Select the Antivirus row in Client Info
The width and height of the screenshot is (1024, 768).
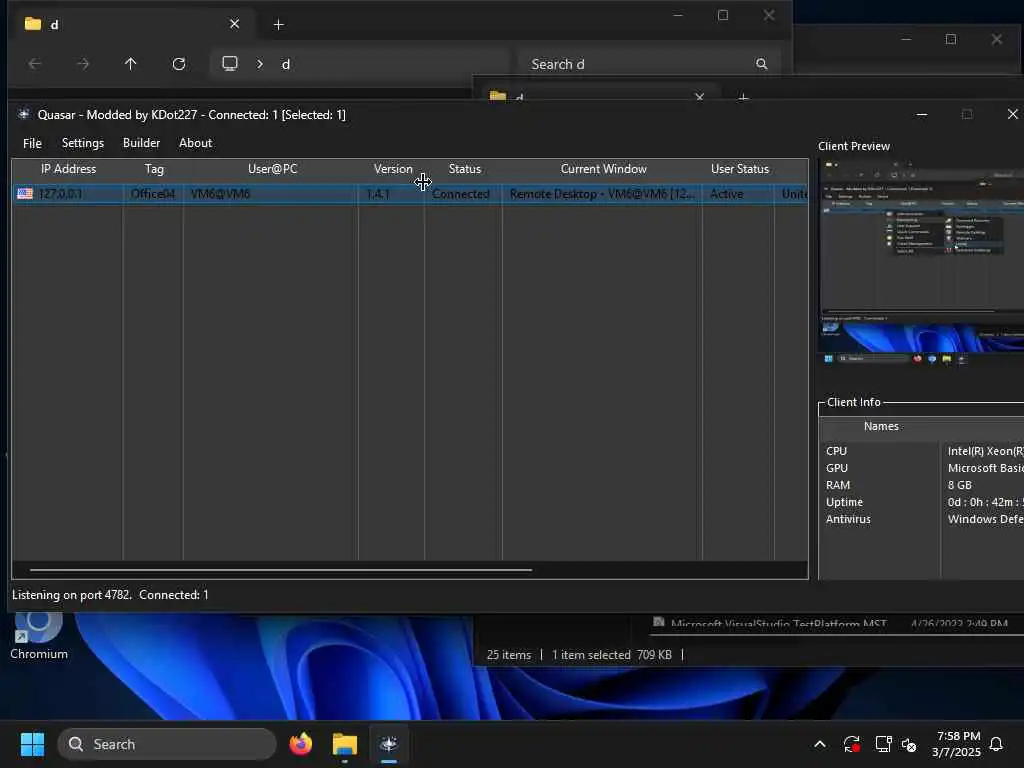click(921, 519)
